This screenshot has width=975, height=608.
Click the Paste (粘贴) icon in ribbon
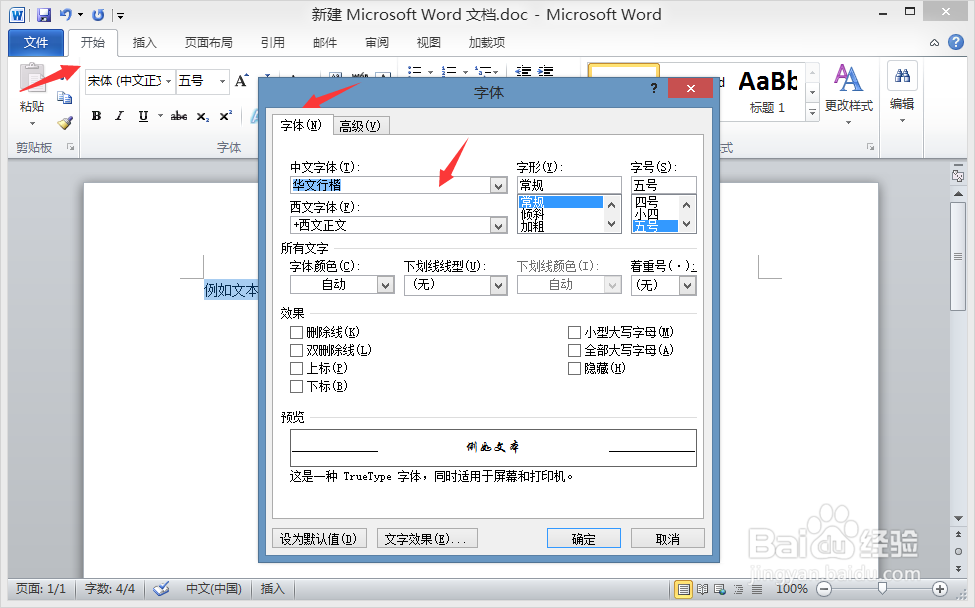click(32, 79)
